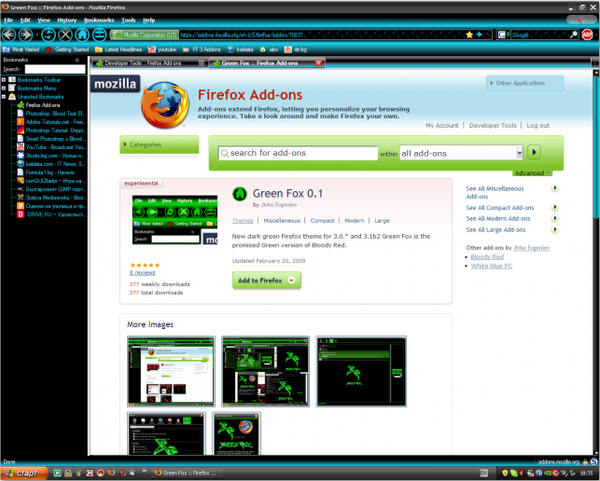
Task: Open the kaldata toolbar bookmark
Action: (240, 49)
